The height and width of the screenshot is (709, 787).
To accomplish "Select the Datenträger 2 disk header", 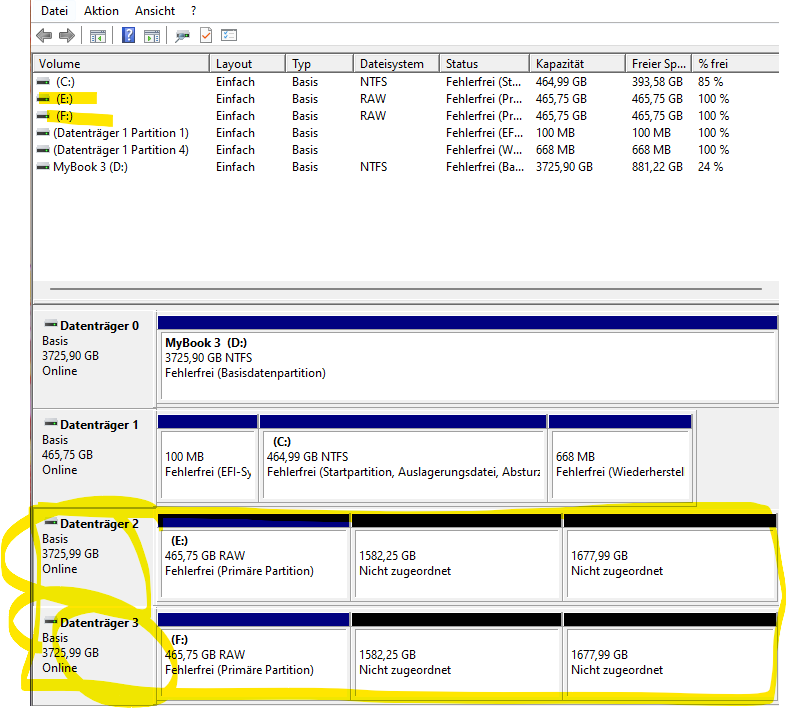I will coord(94,557).
